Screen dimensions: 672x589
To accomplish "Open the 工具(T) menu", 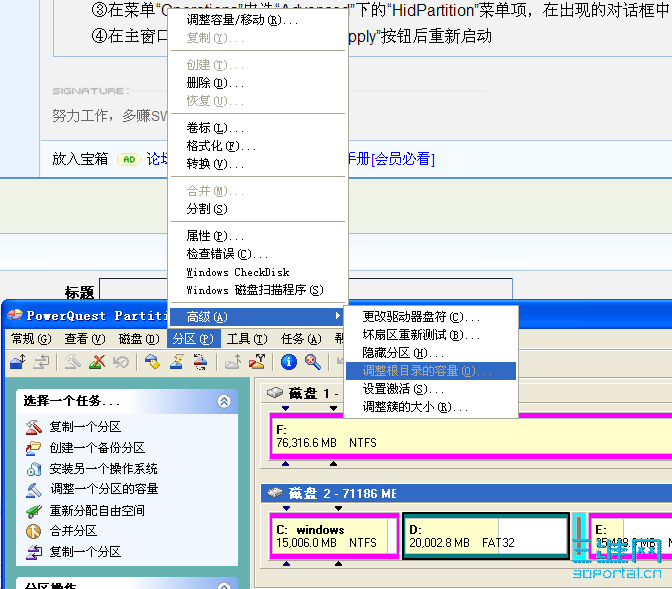I will [247, 339].
